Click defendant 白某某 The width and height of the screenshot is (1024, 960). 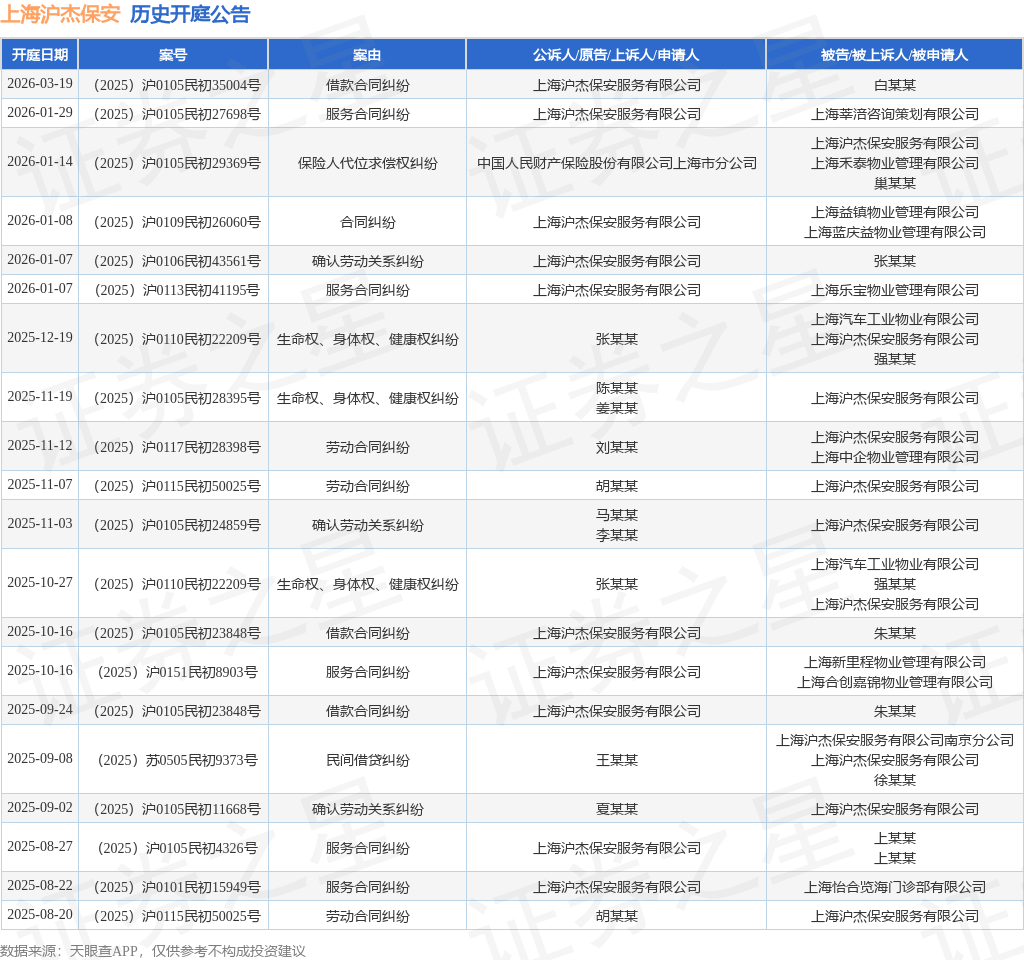click(895, 85)
